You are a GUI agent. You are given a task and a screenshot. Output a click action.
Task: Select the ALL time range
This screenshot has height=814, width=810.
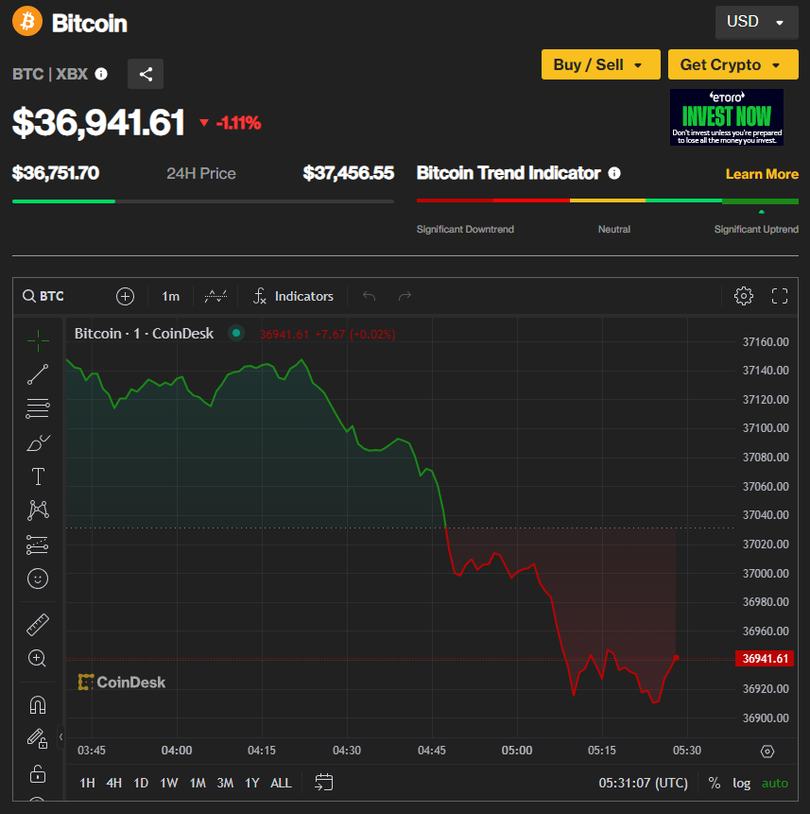(281, 783)
